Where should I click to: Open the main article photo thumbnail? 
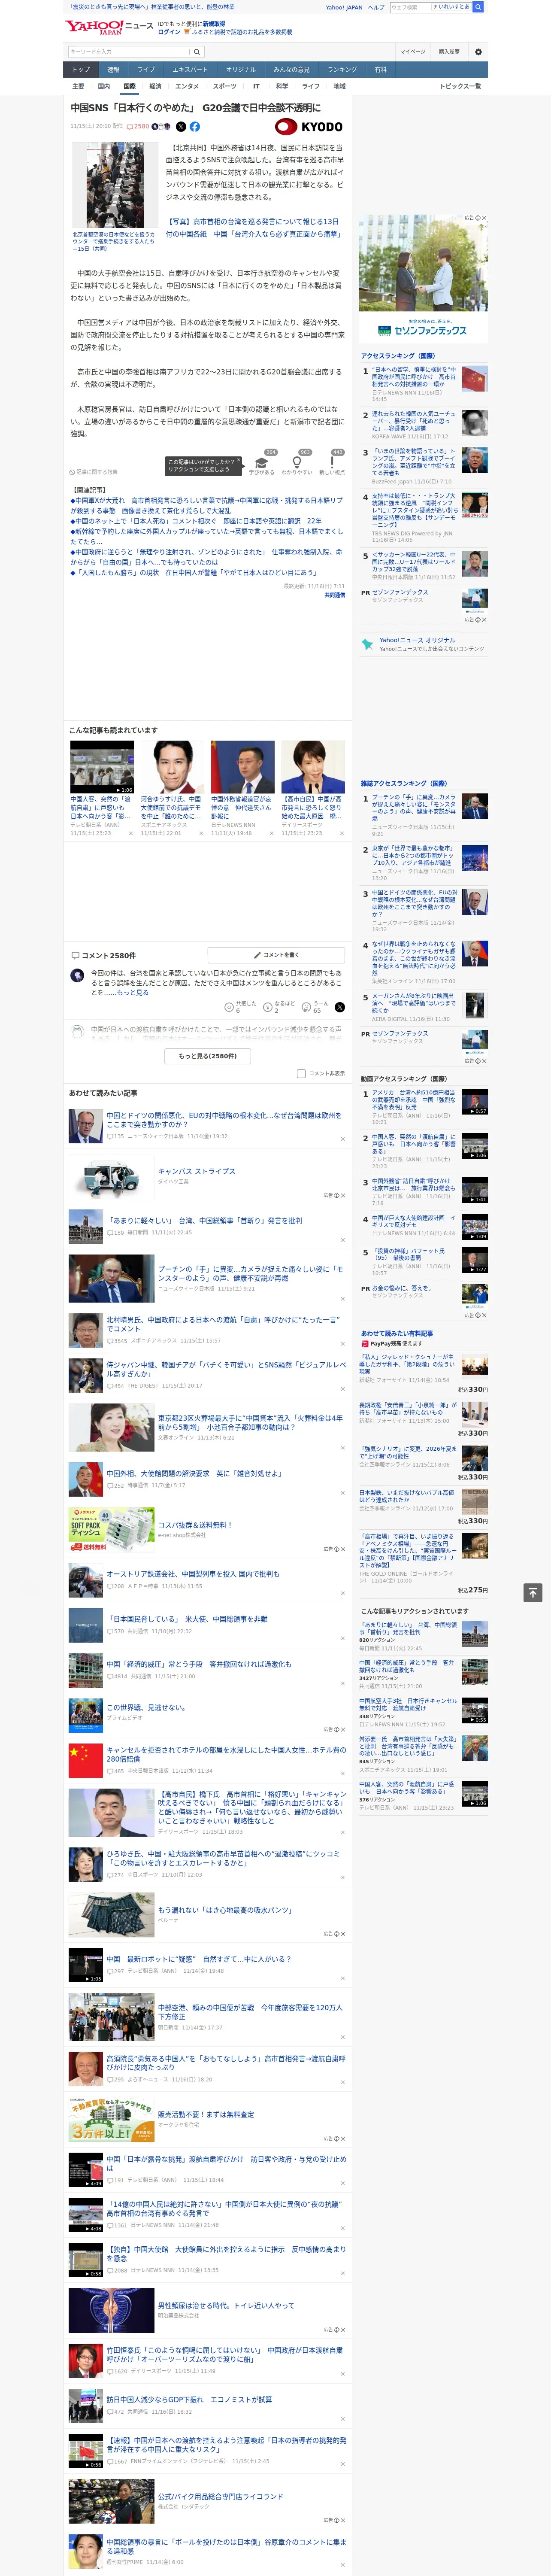tap(114, 186)
